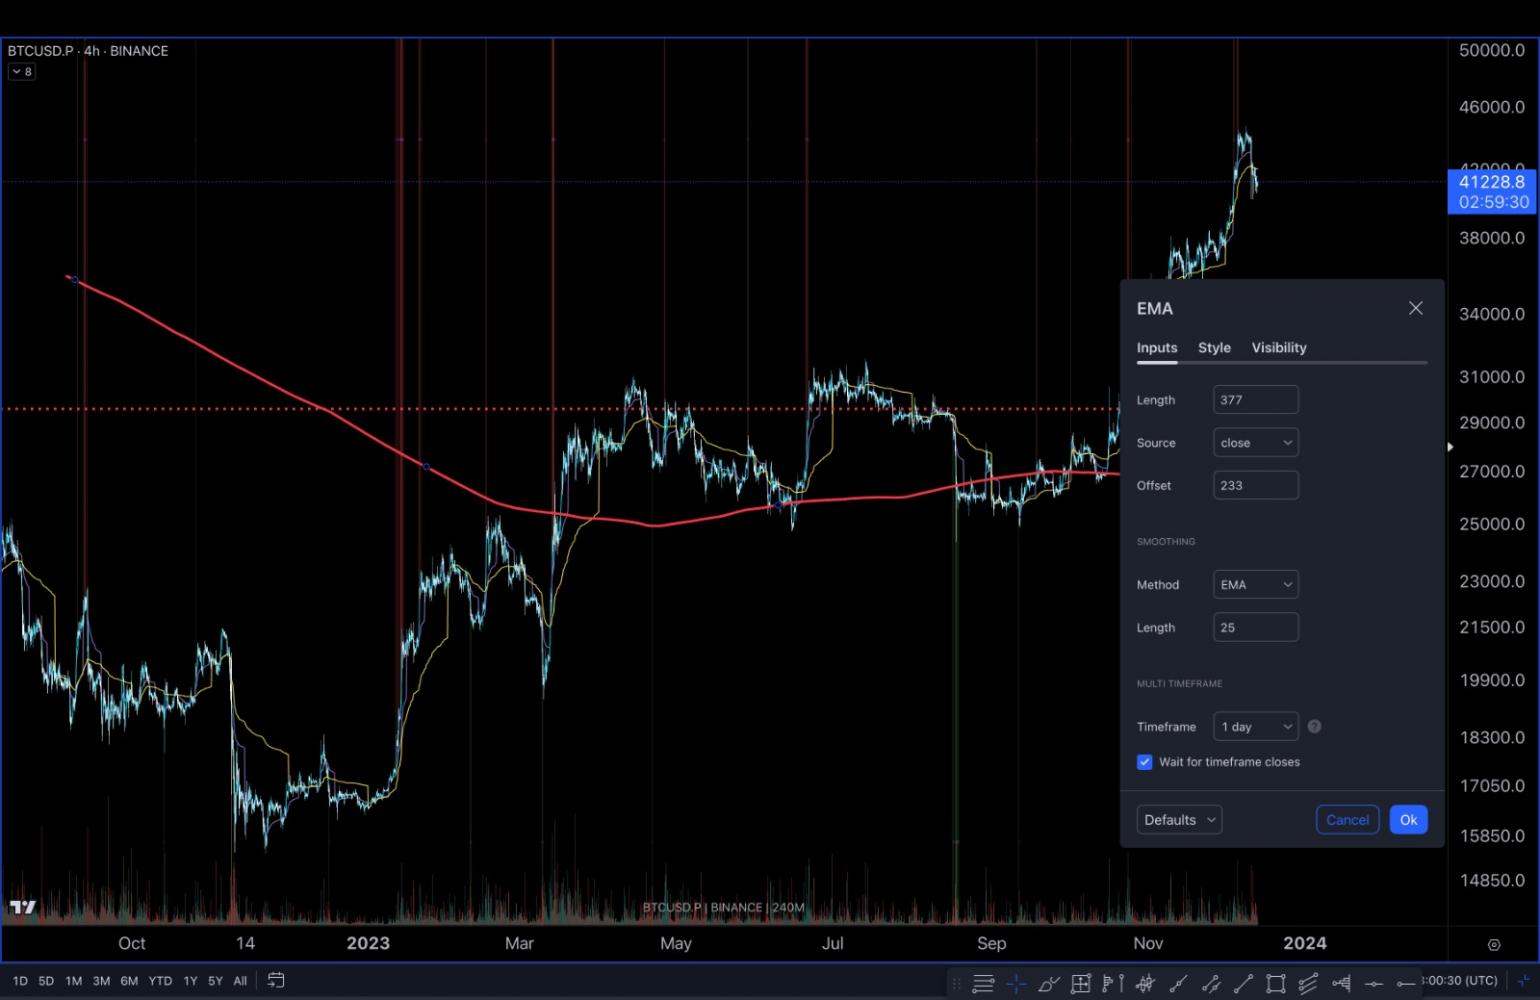
Task: Set chart range to 1Y
Action: click(x=190, y=981)
